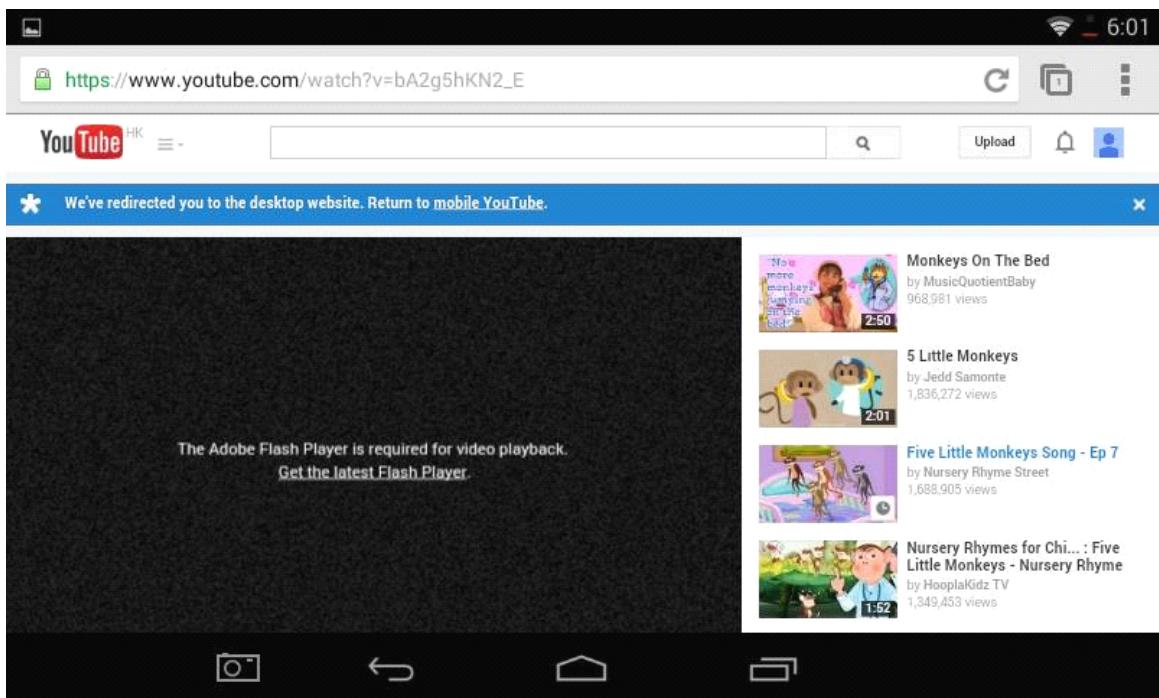Focus the YouTube search input field

click(548, 143)
